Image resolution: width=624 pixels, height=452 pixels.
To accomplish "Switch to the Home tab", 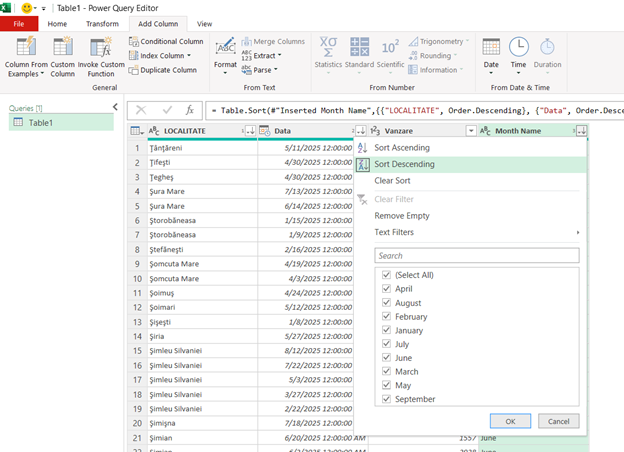I will tap(57, 24).
